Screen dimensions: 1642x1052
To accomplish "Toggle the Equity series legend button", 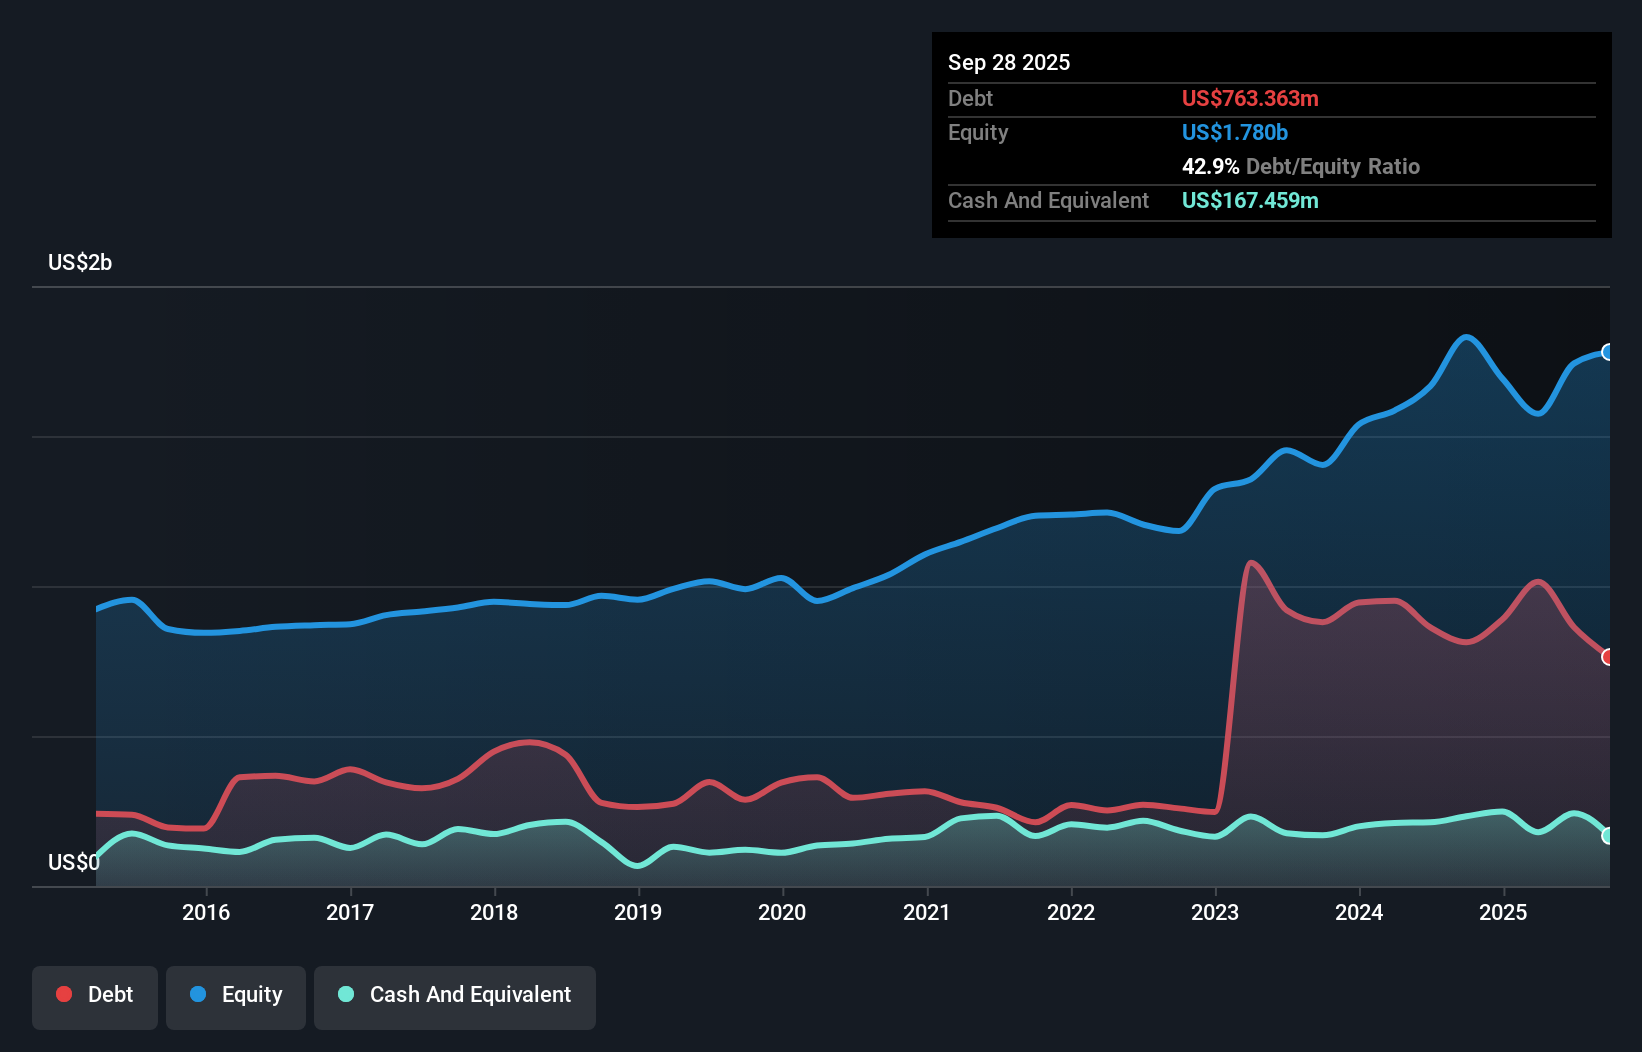I will (236, 997).
